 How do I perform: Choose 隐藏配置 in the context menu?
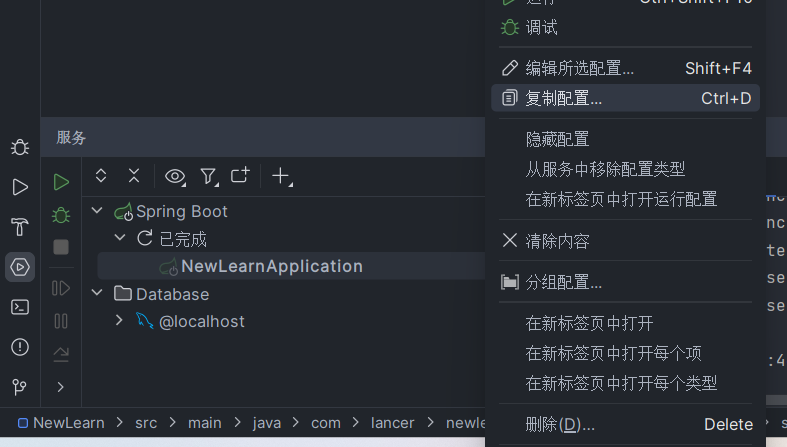click(x=625, y=139)
